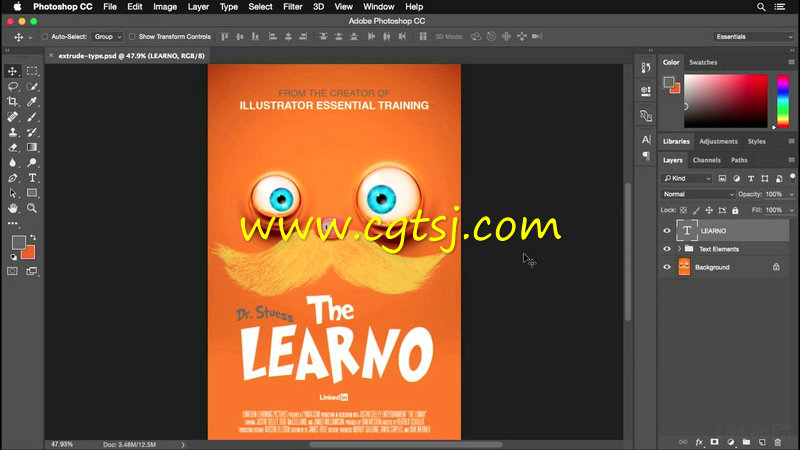Open the Filter menu
Screen dimensions: 800x450
point(292,7)
